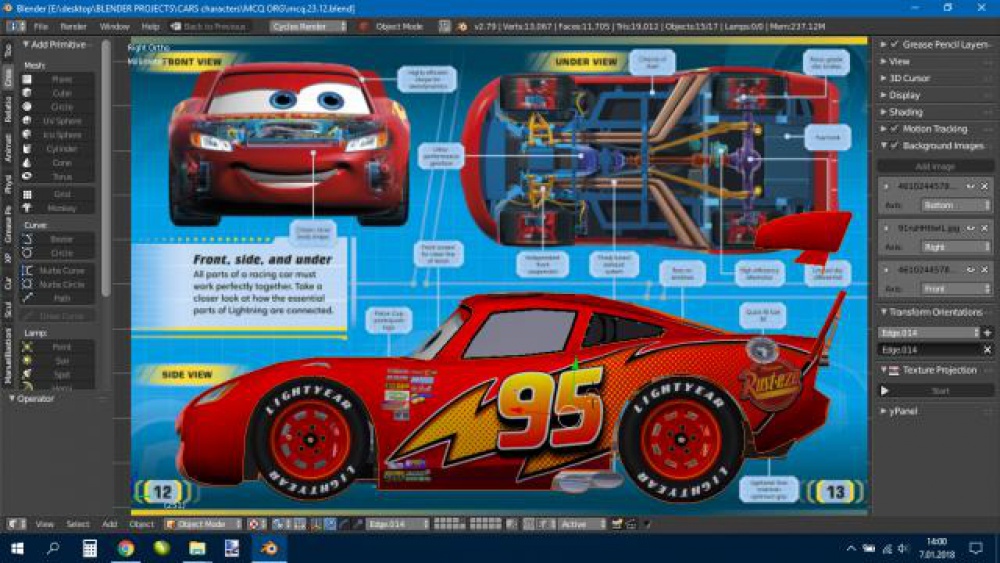Add a Grid mesh primitive

[59, 194]
